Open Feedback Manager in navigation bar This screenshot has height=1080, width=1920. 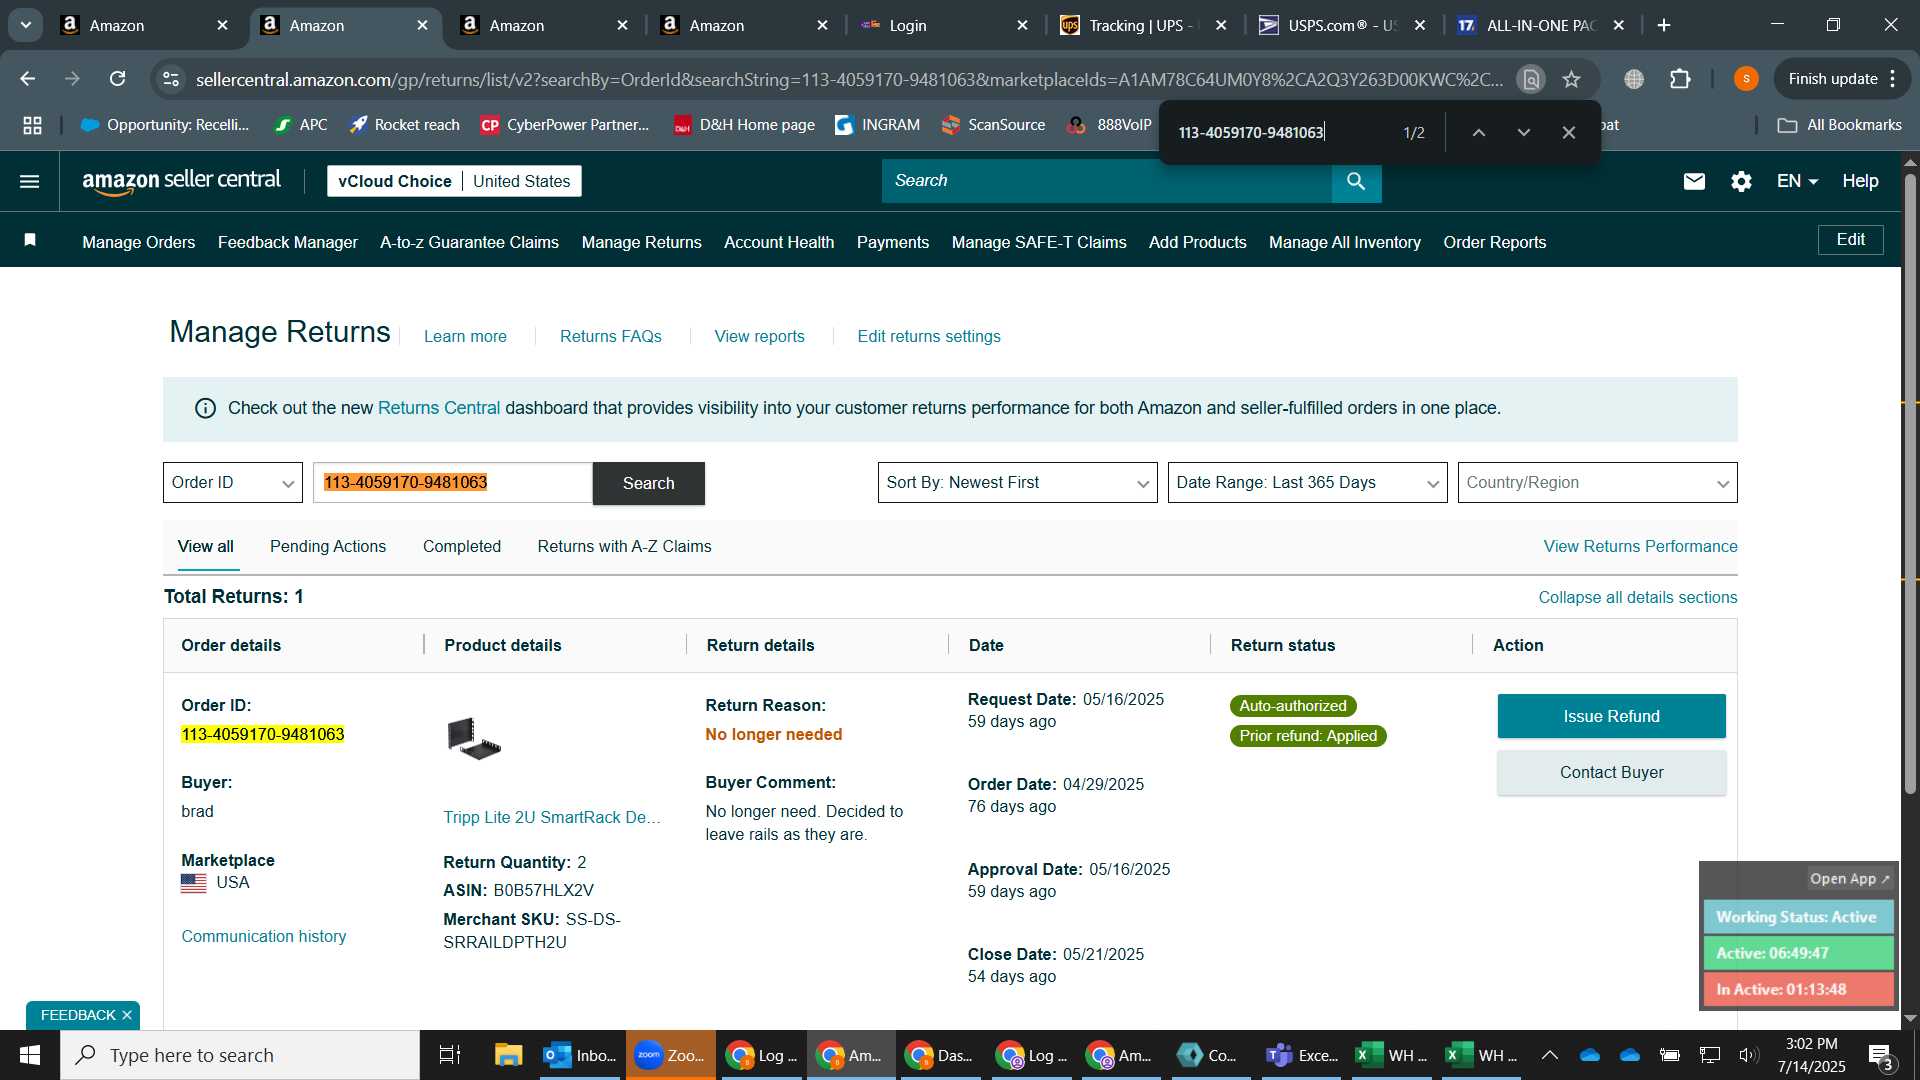tap(288, 242)
